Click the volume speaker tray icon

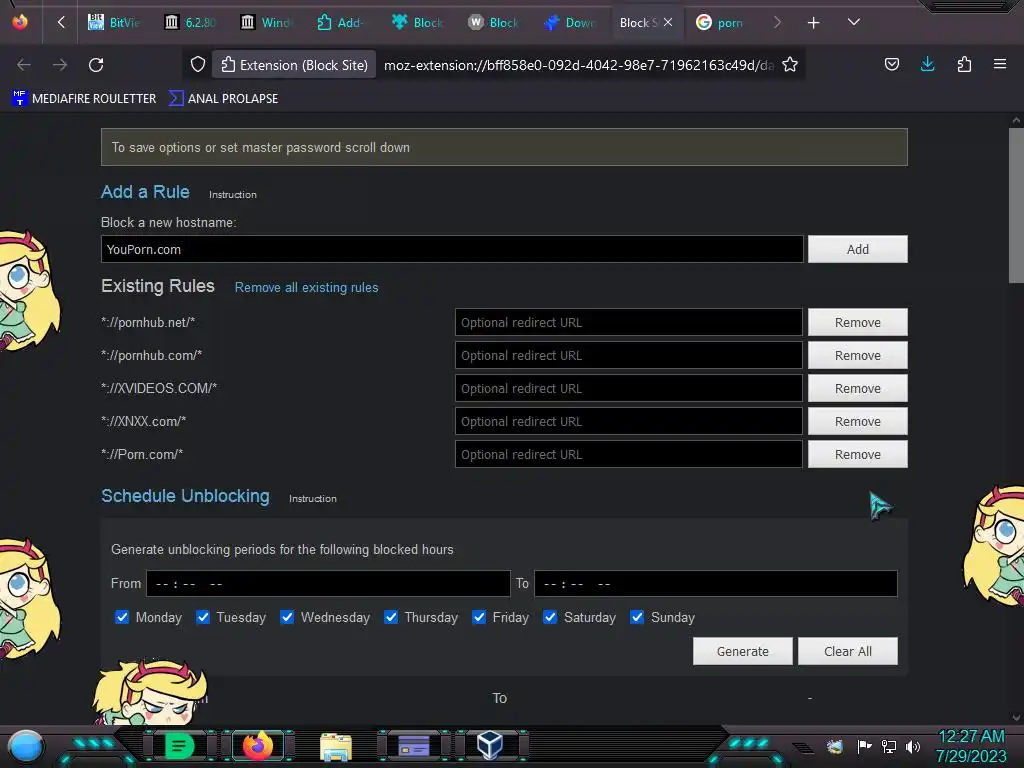(913, 746)
